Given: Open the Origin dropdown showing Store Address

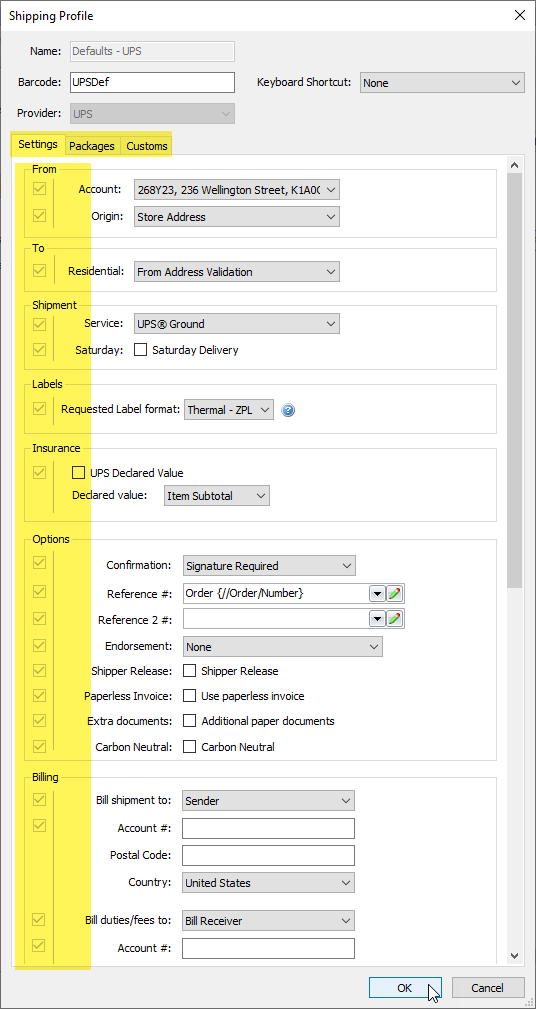Looking at the screenshot, I should 237,217.
